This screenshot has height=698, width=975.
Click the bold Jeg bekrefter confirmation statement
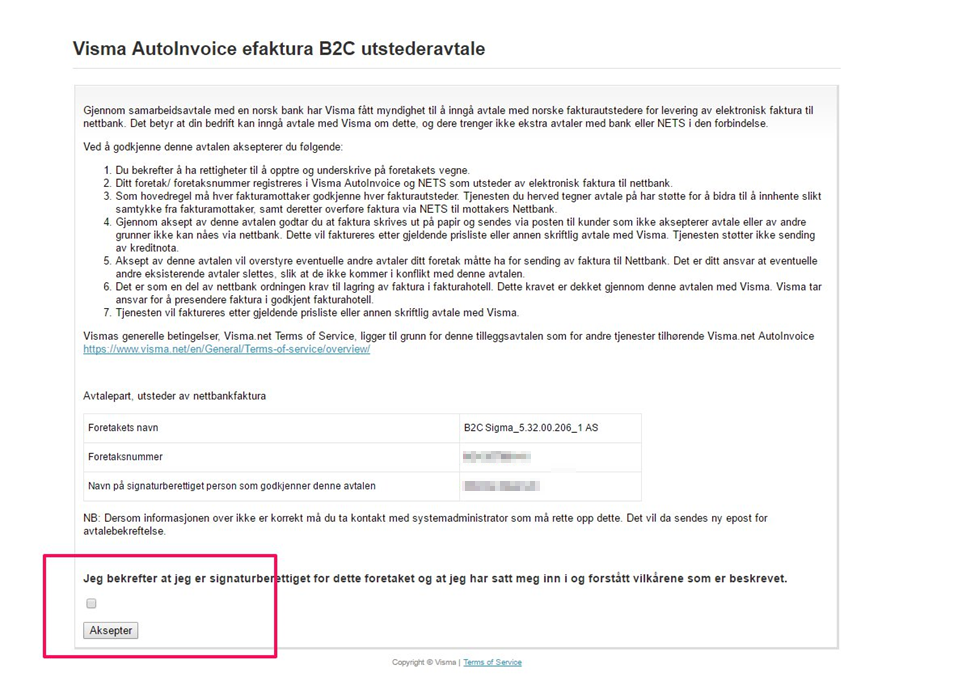click(434, 578)
